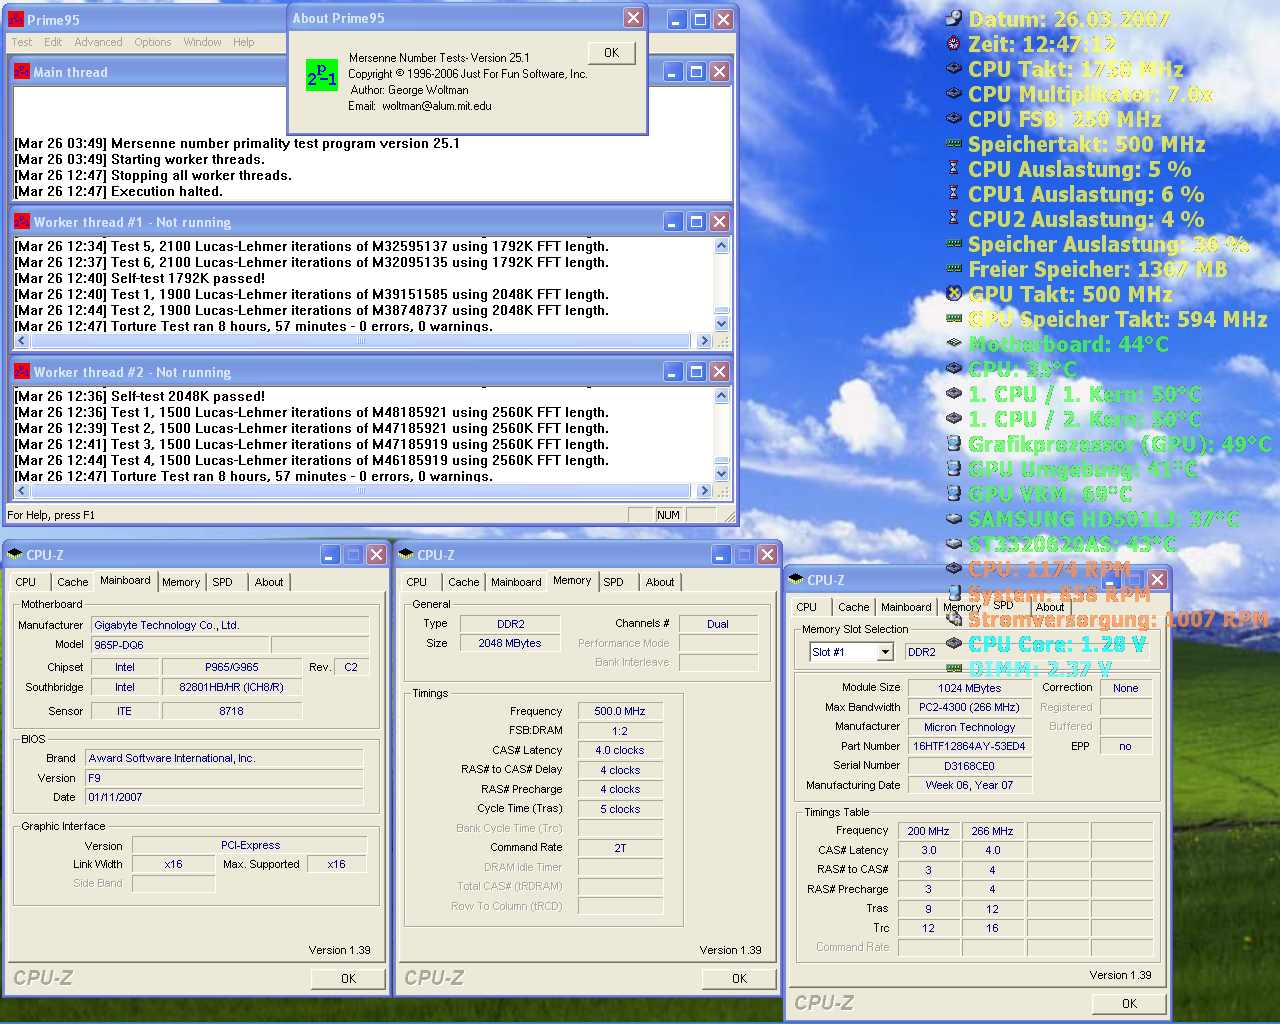This screenshot has width=1280, height=1024.
Task: Click the FSB:DRAM value 1:2
Action: click(x=620, y=731)
